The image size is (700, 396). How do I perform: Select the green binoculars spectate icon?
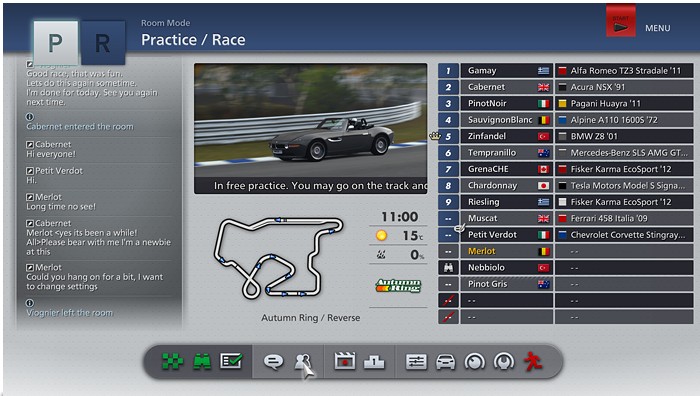[202, 361]
